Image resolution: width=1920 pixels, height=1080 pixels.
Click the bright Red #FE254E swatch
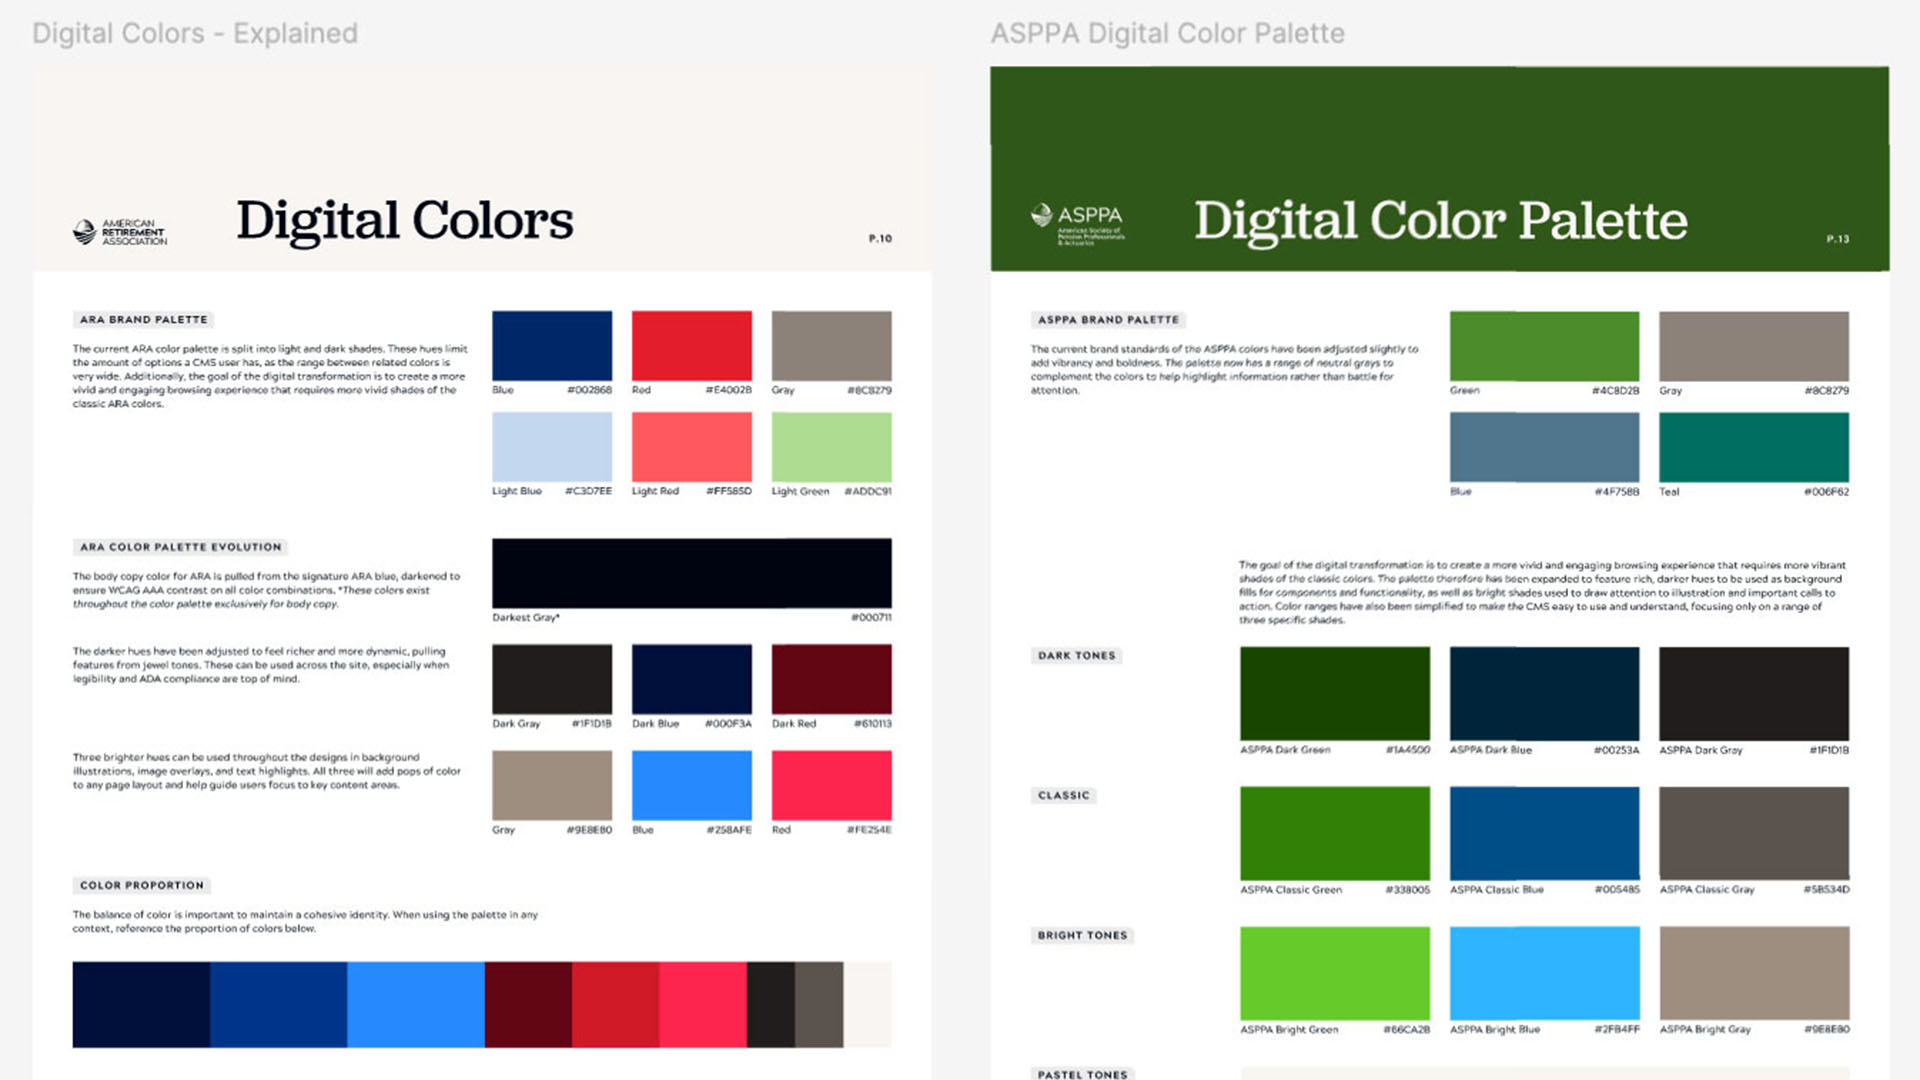831,785
